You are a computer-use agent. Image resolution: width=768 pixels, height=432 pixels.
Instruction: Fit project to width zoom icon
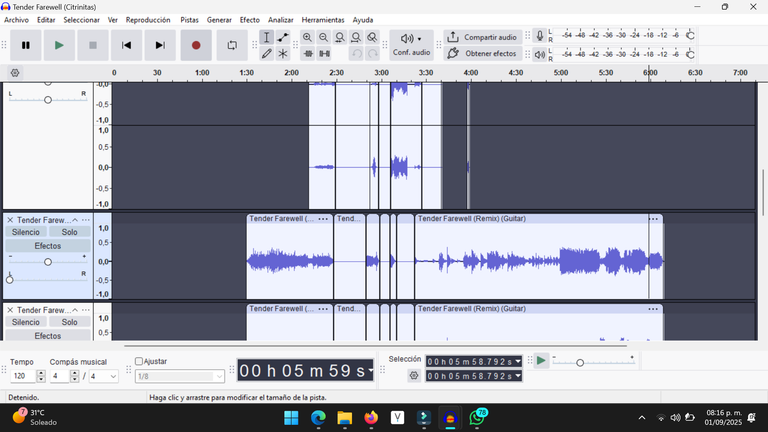point(356,37)
